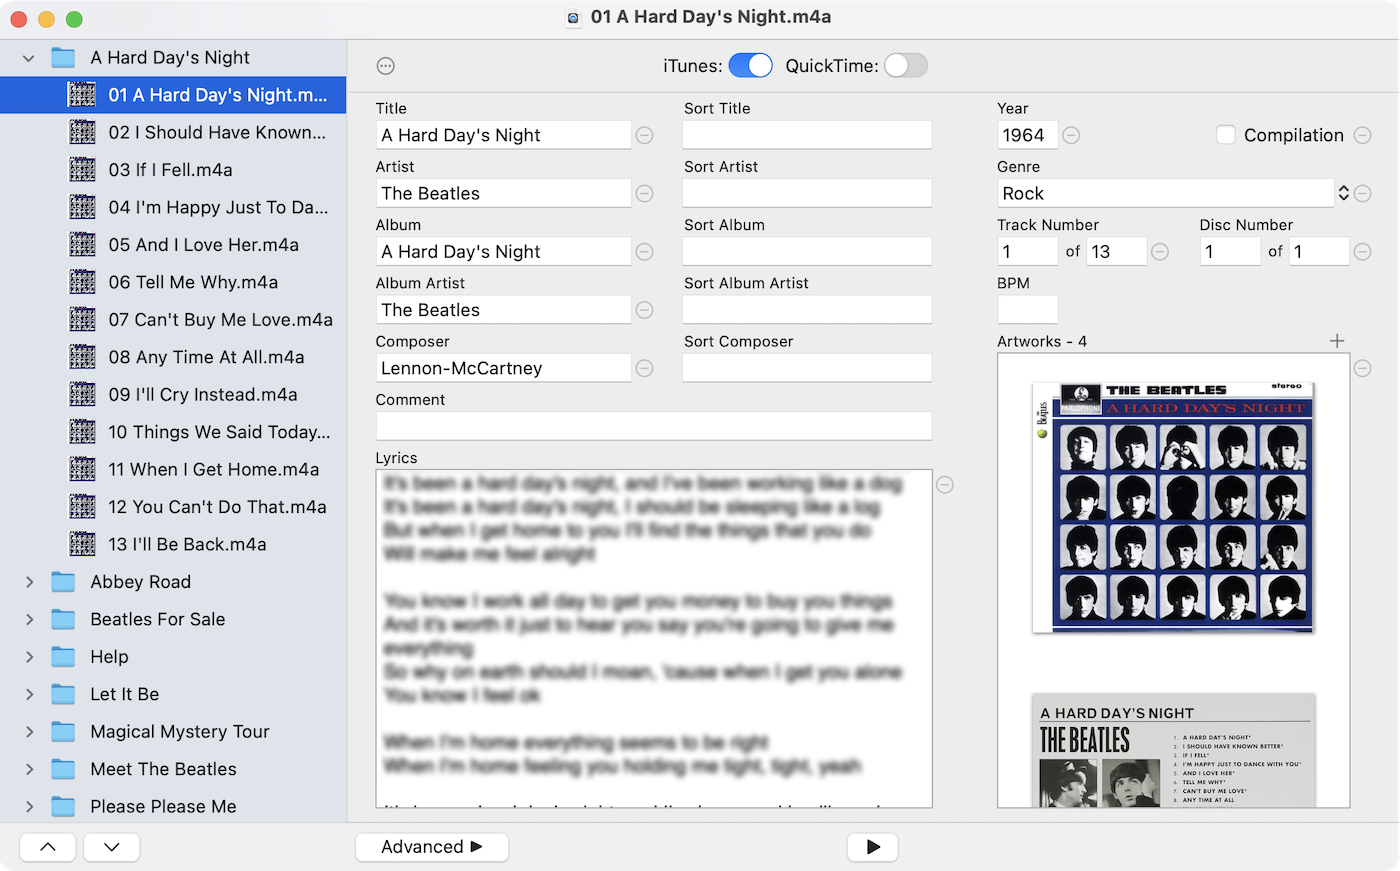Image resolution: width=1400 pixels, height=871 pixels.
Task: Select 07 Can't Buy Me Love.m4a
Action: point(173,320)
